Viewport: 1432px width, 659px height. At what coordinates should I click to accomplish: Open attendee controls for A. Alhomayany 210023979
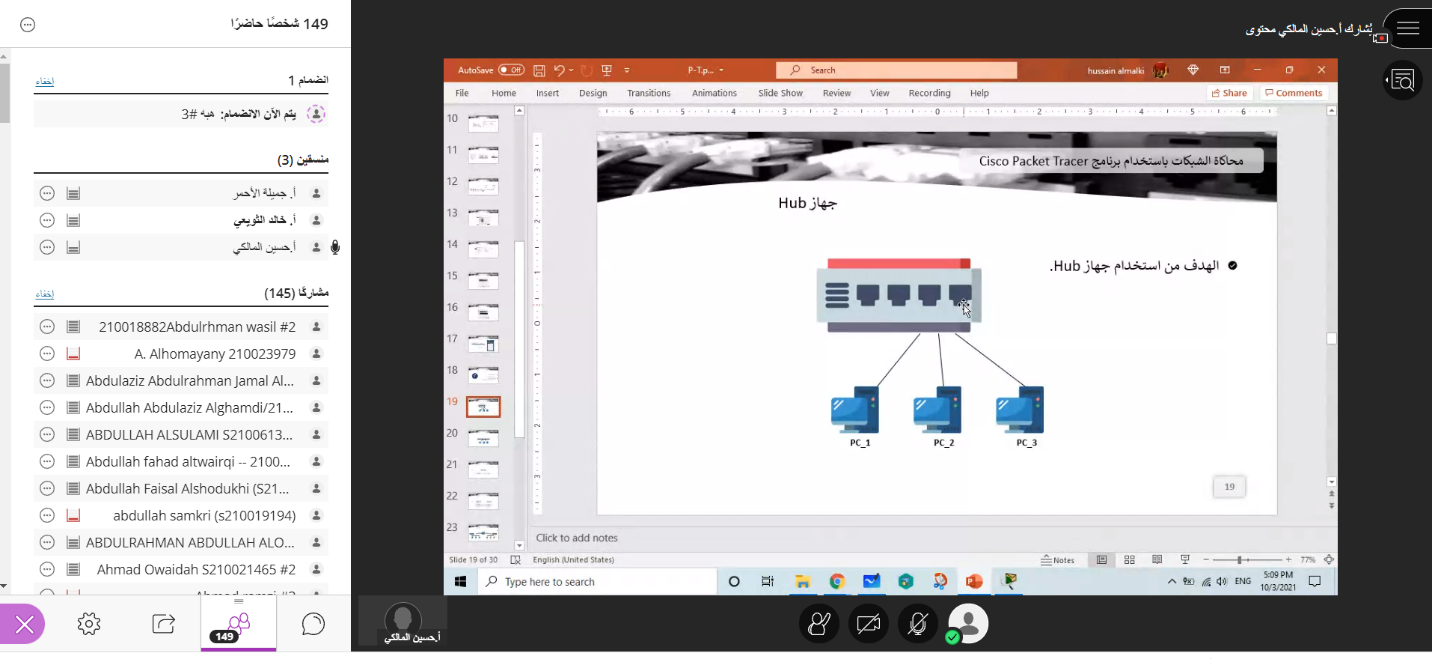[46, 354]
